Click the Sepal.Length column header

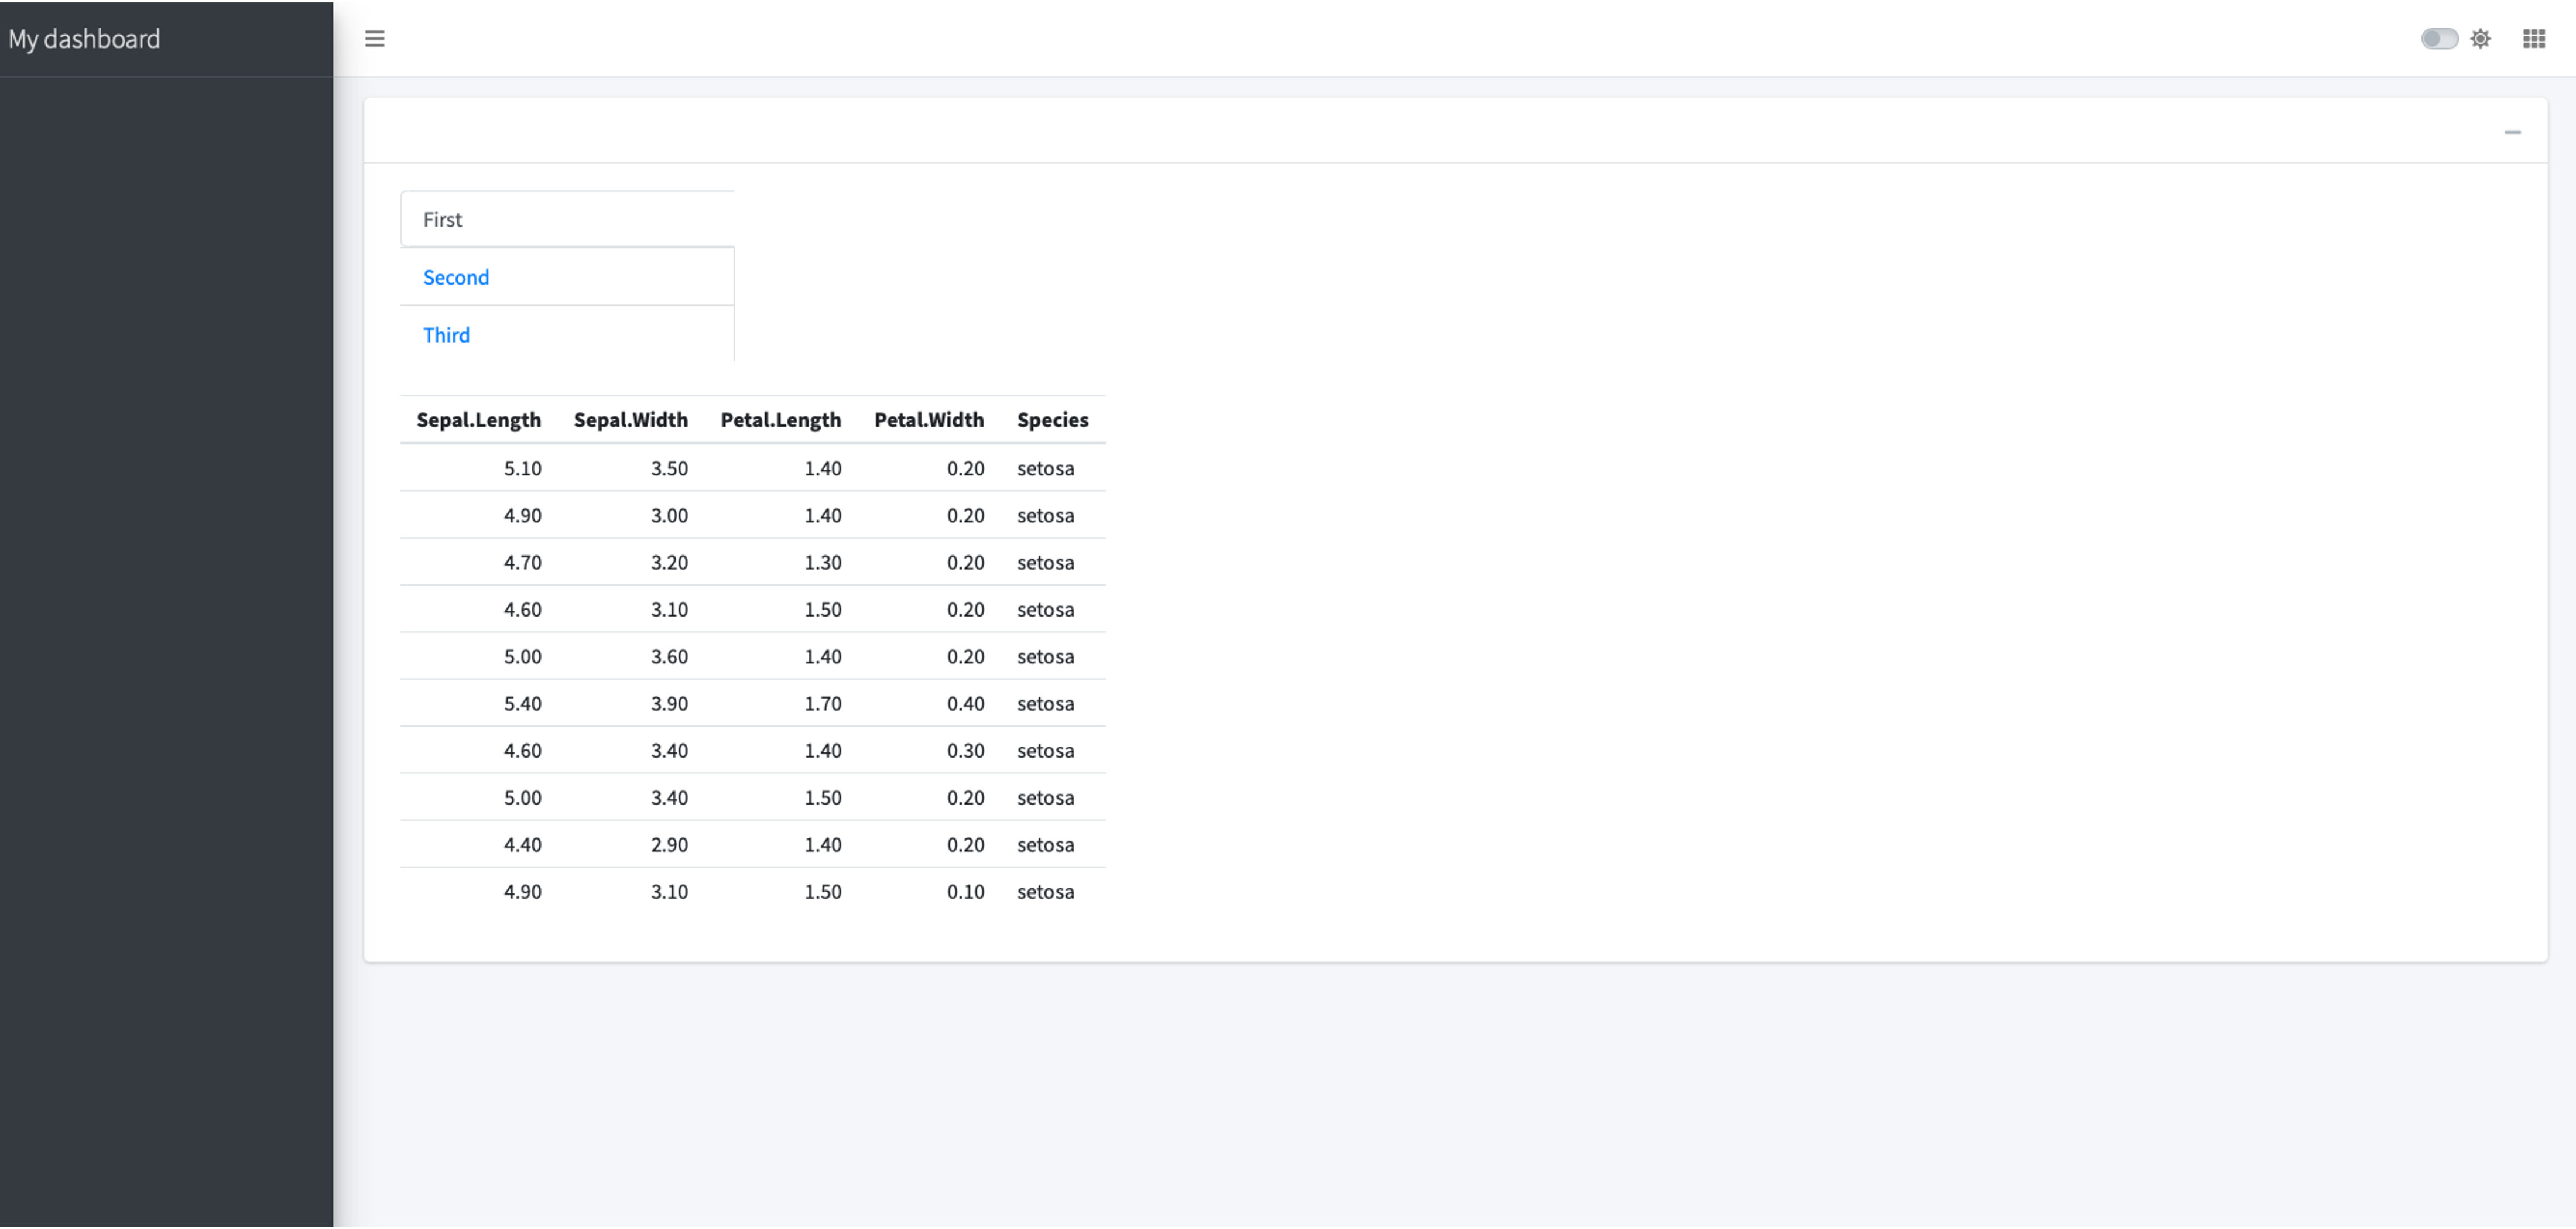478,420
